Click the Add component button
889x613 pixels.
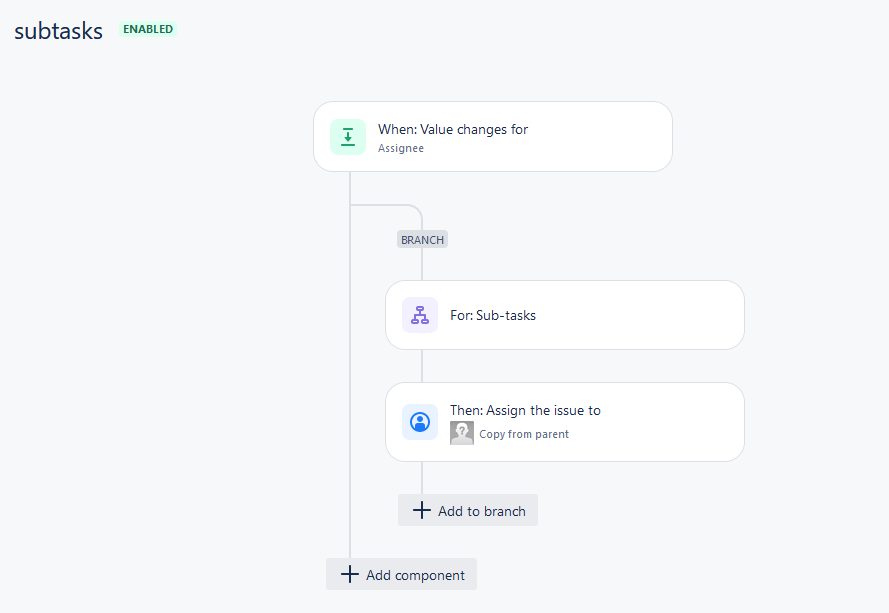click(x=401, y=574)
